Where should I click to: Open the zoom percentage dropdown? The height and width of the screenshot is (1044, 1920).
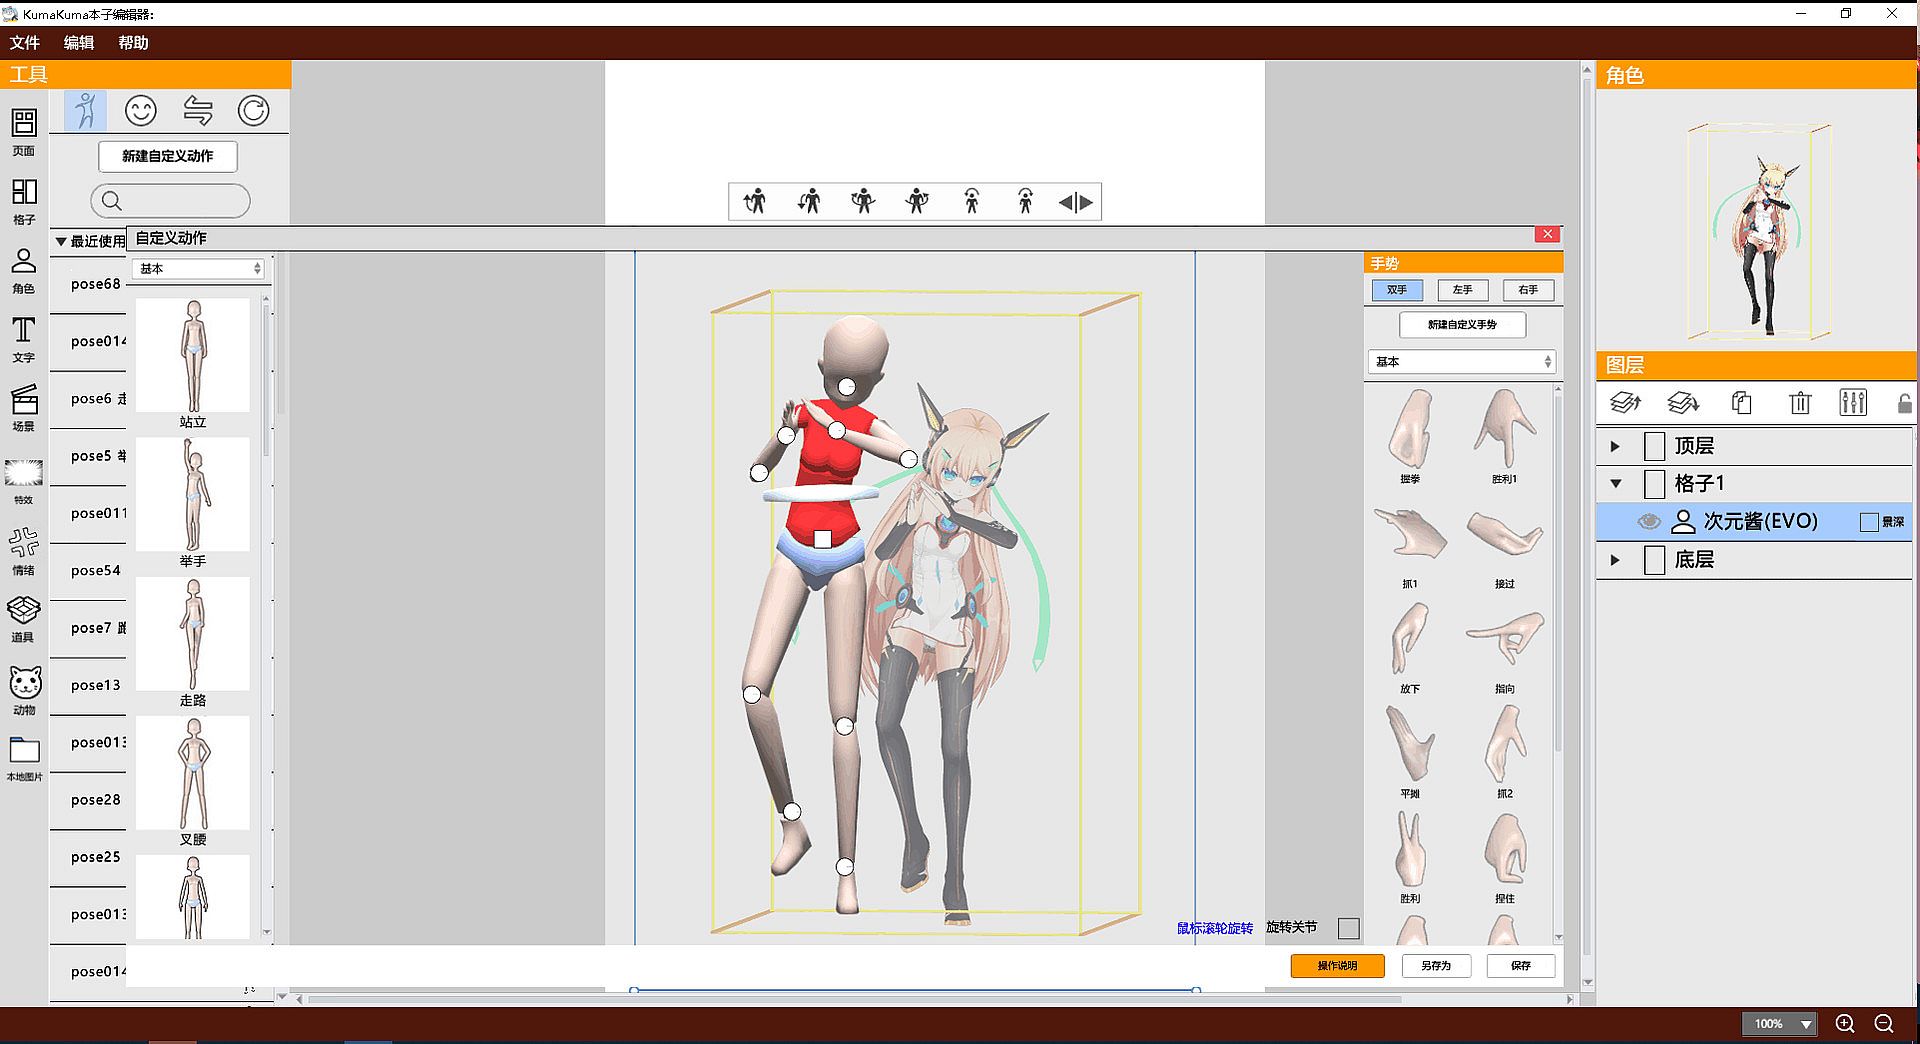click(x=1806, y=1024)
